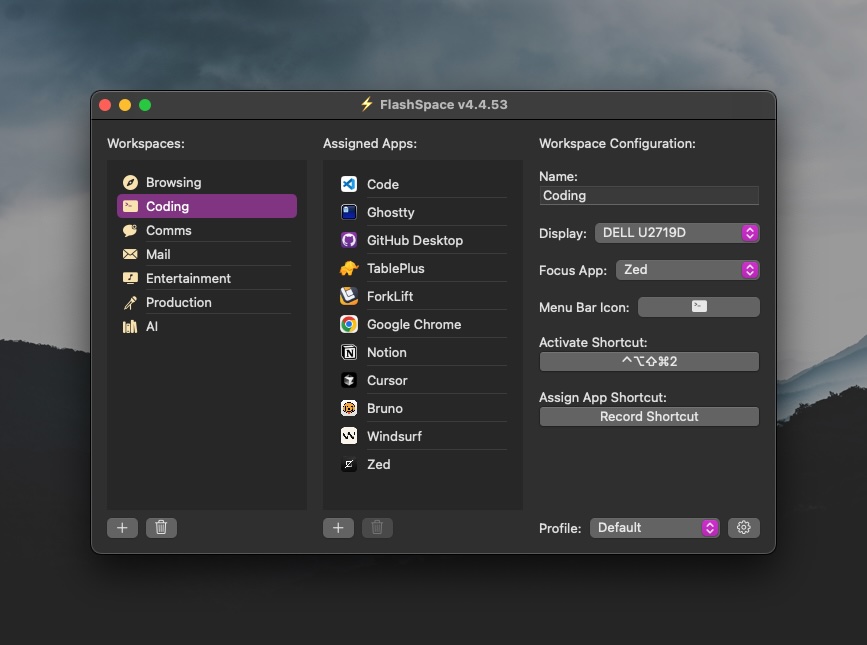Add an assigned app with plus button
Image resolution: width=867 pixels, height=645 pixels.
click(338, 528)
